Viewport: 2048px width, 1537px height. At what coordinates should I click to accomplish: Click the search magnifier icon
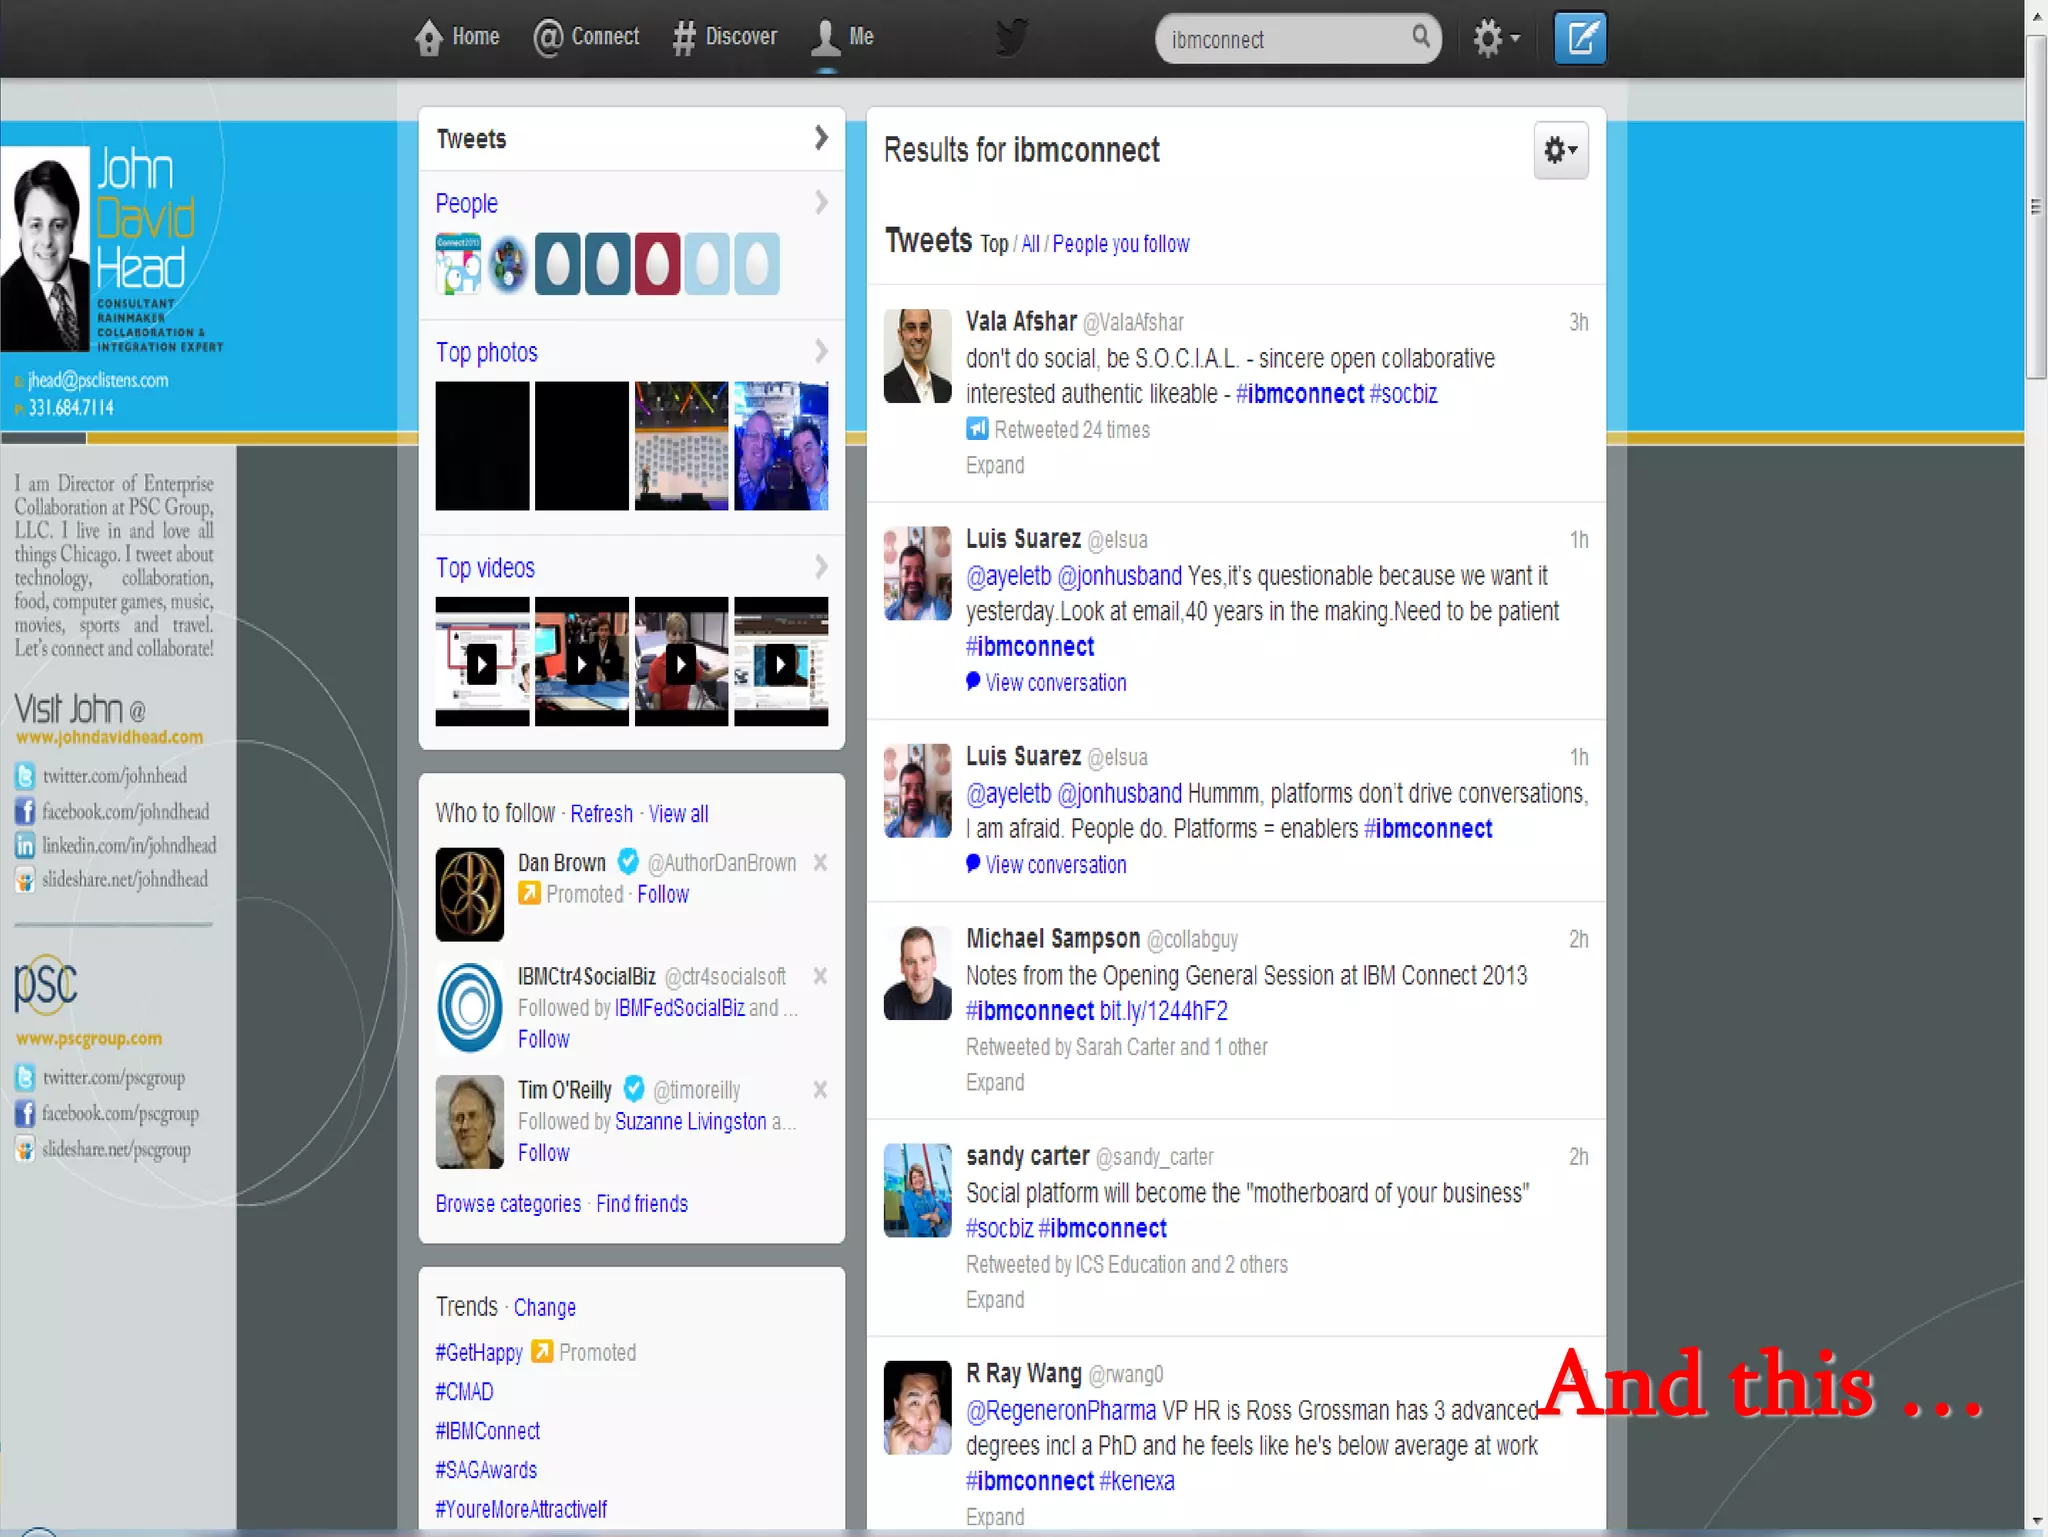[x=1420, y=37]
